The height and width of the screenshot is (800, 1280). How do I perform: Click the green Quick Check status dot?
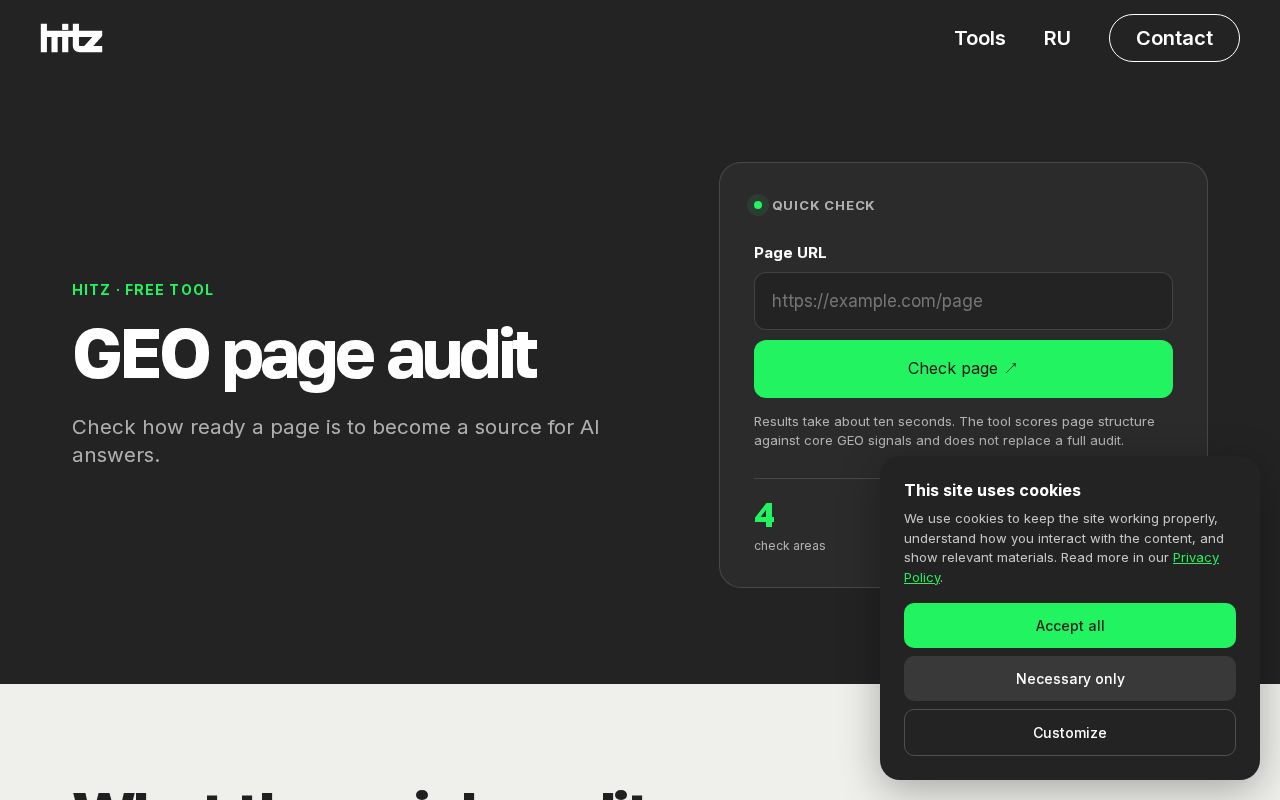tap(758, 205)
